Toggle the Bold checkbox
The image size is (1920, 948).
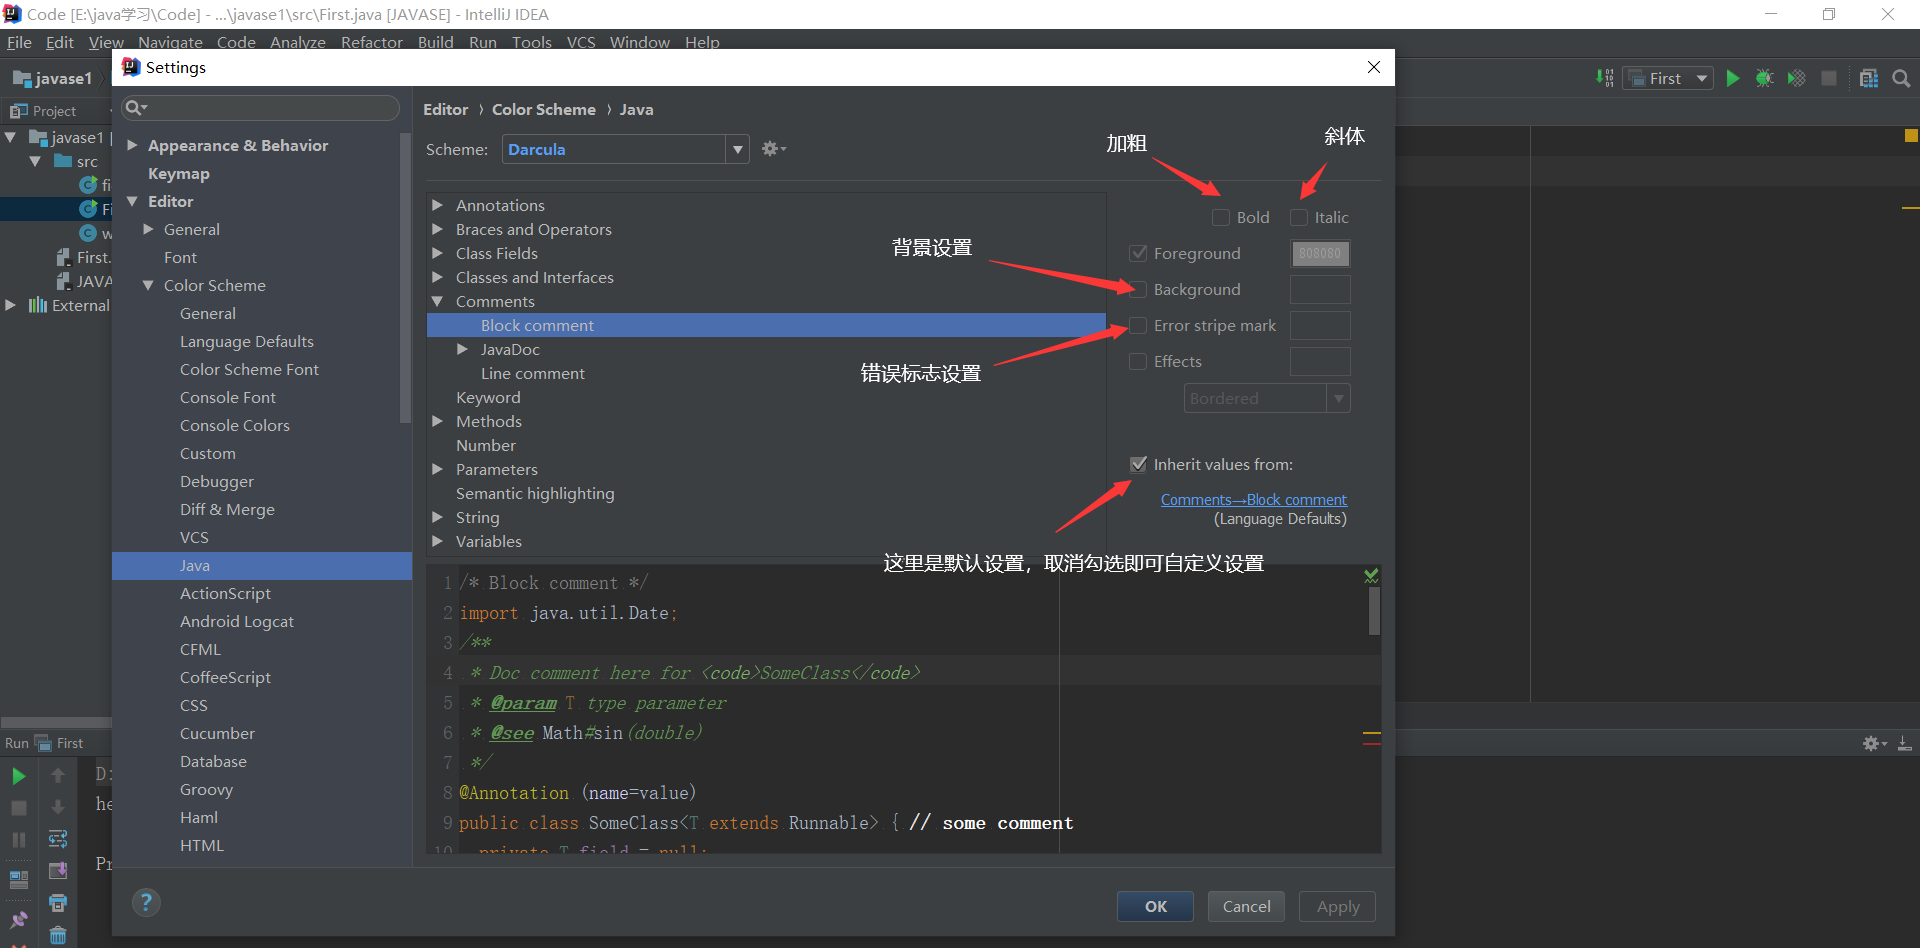click(1221, 217)
